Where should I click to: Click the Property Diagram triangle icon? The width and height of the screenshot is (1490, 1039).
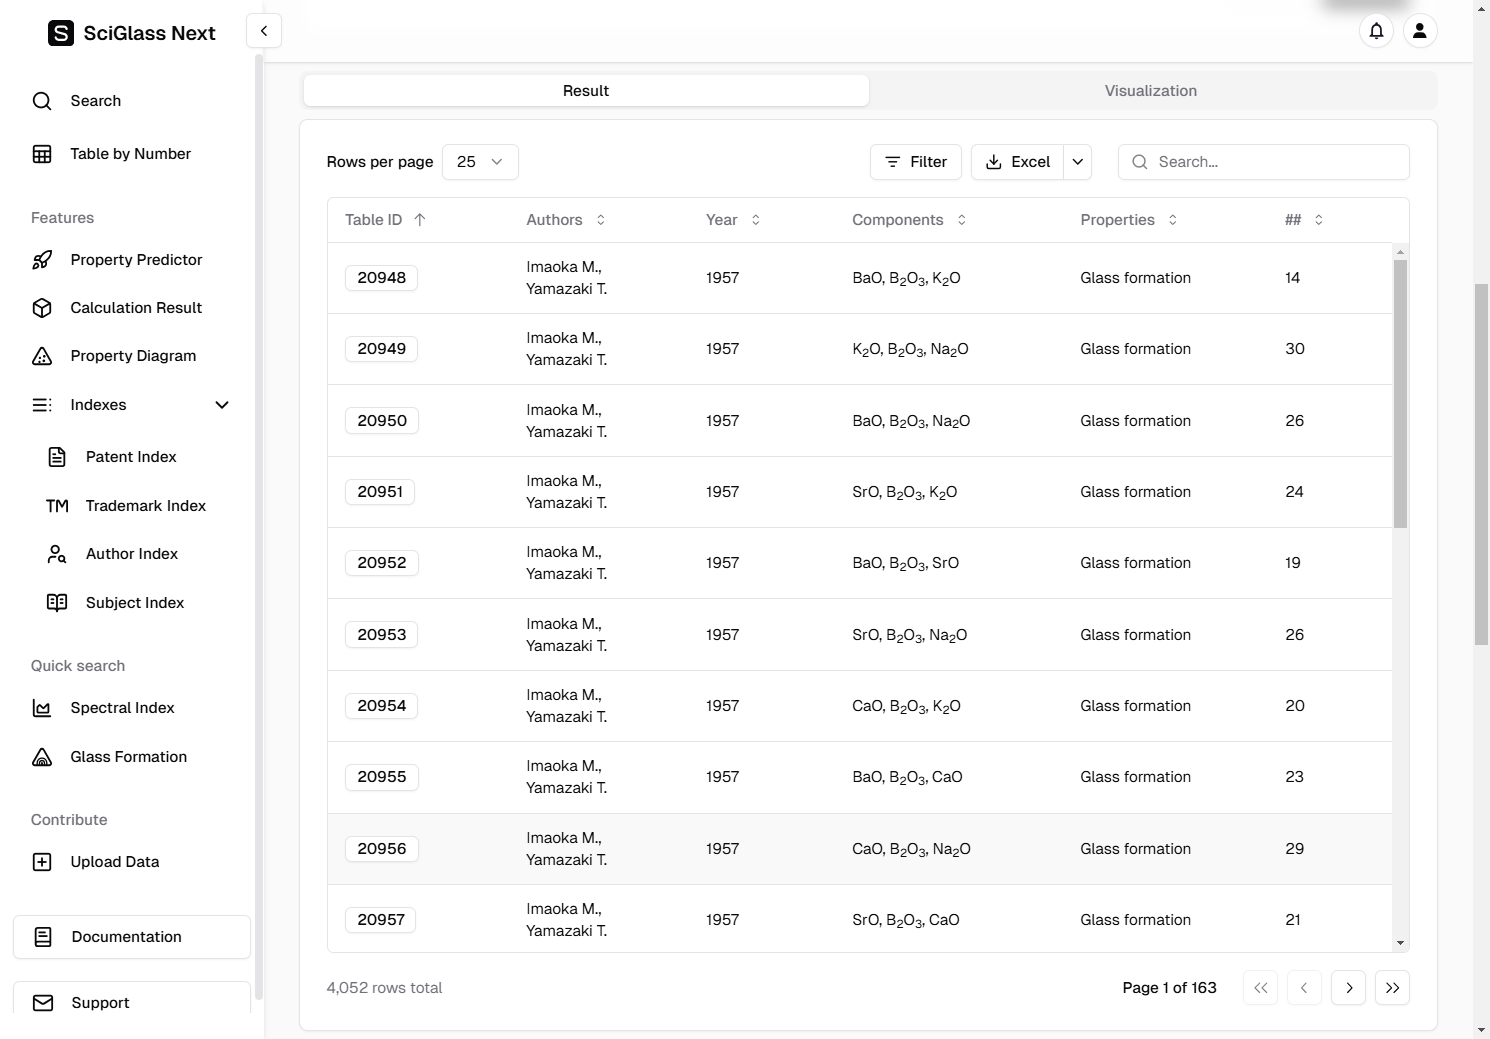[42, 356]
